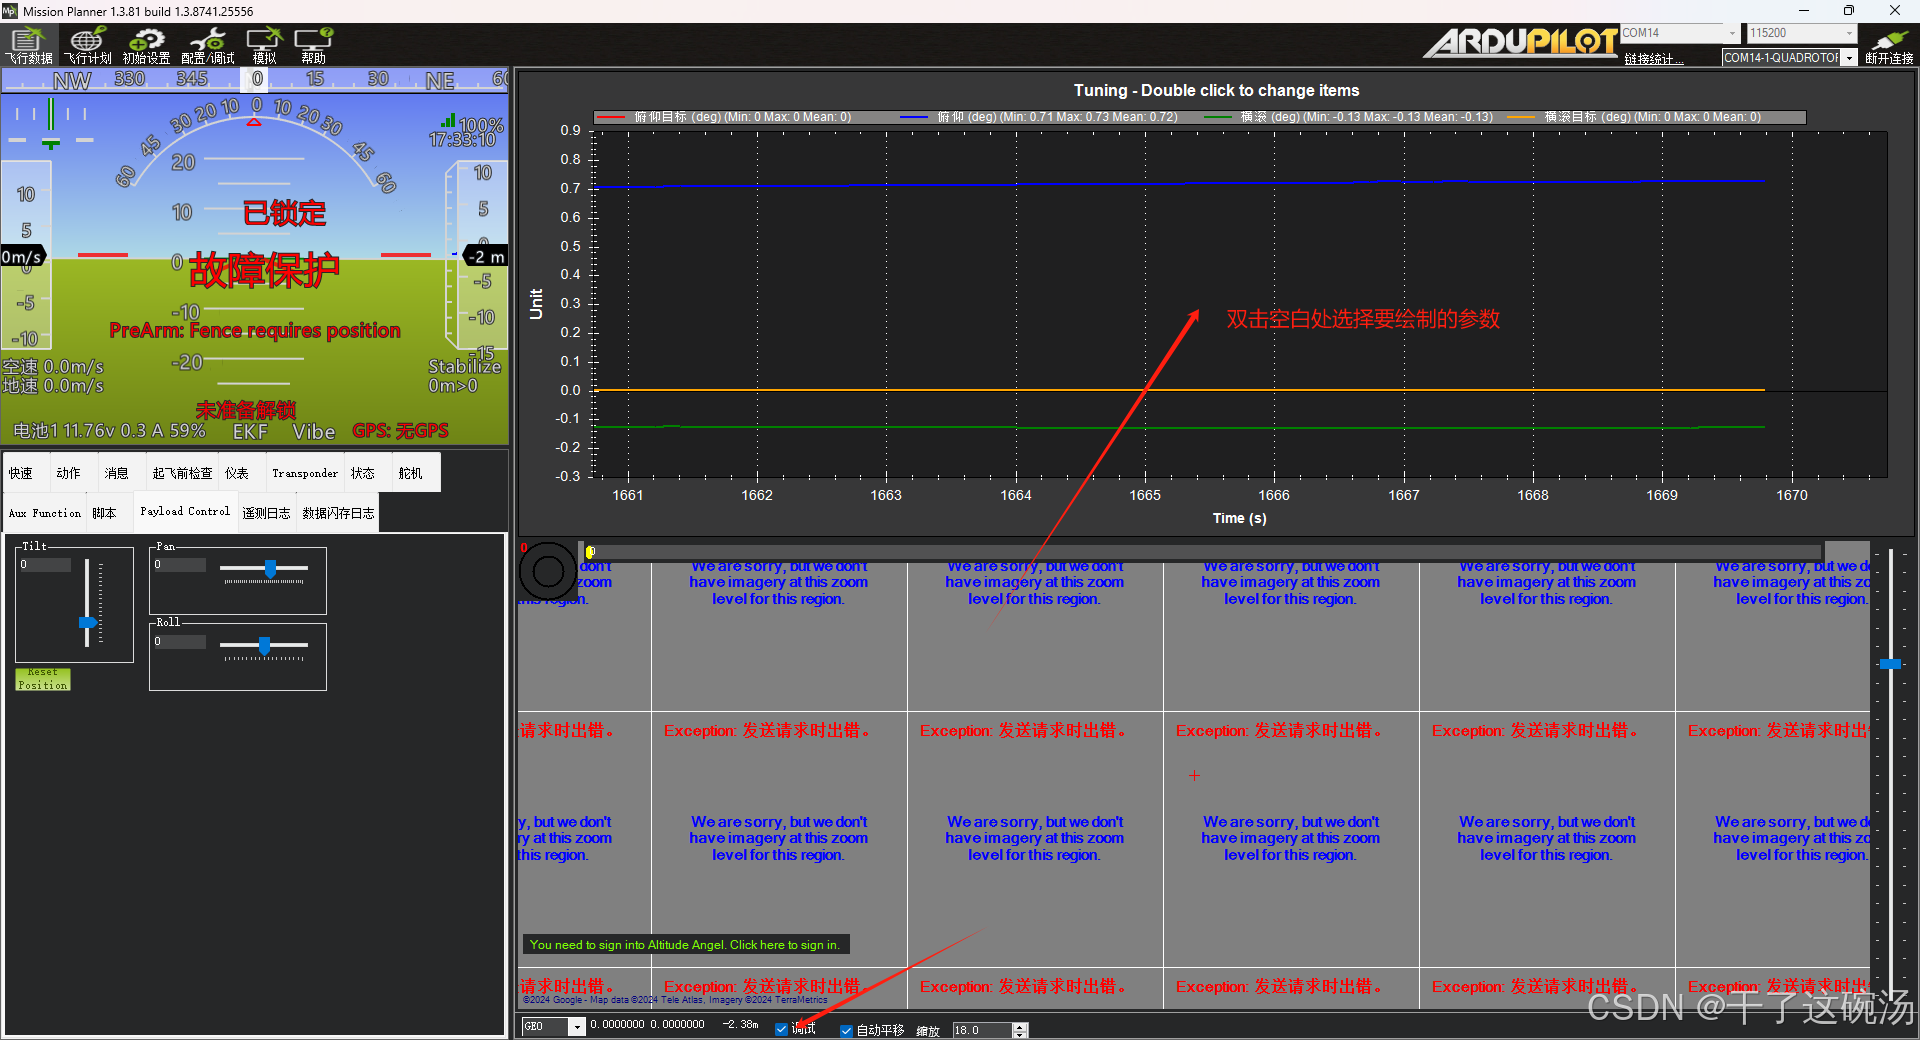This screenshot has height=1040, width=1920.
Task: Click the Roll horizontal slider handle
Action: point(264,645)
